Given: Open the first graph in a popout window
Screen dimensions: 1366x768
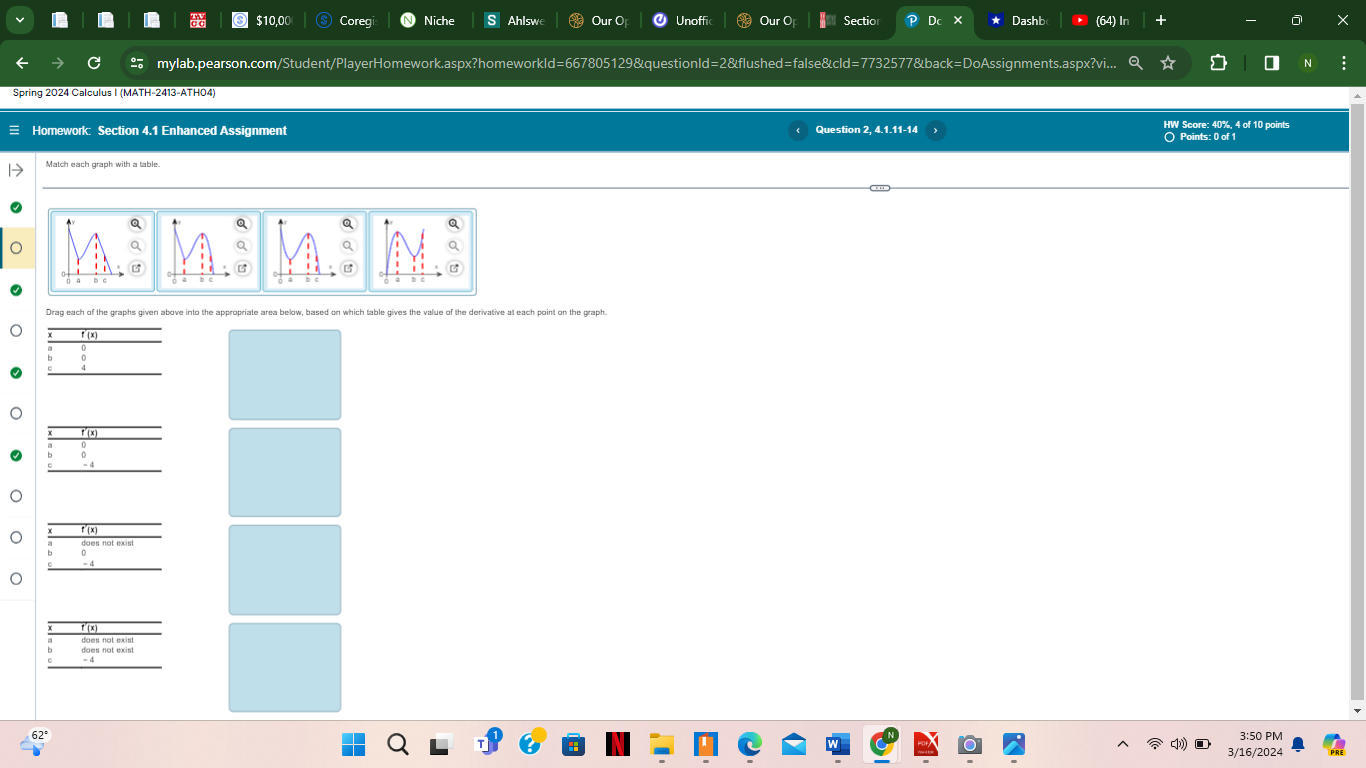Looking at the screenshot, I should tap(136, 268).
